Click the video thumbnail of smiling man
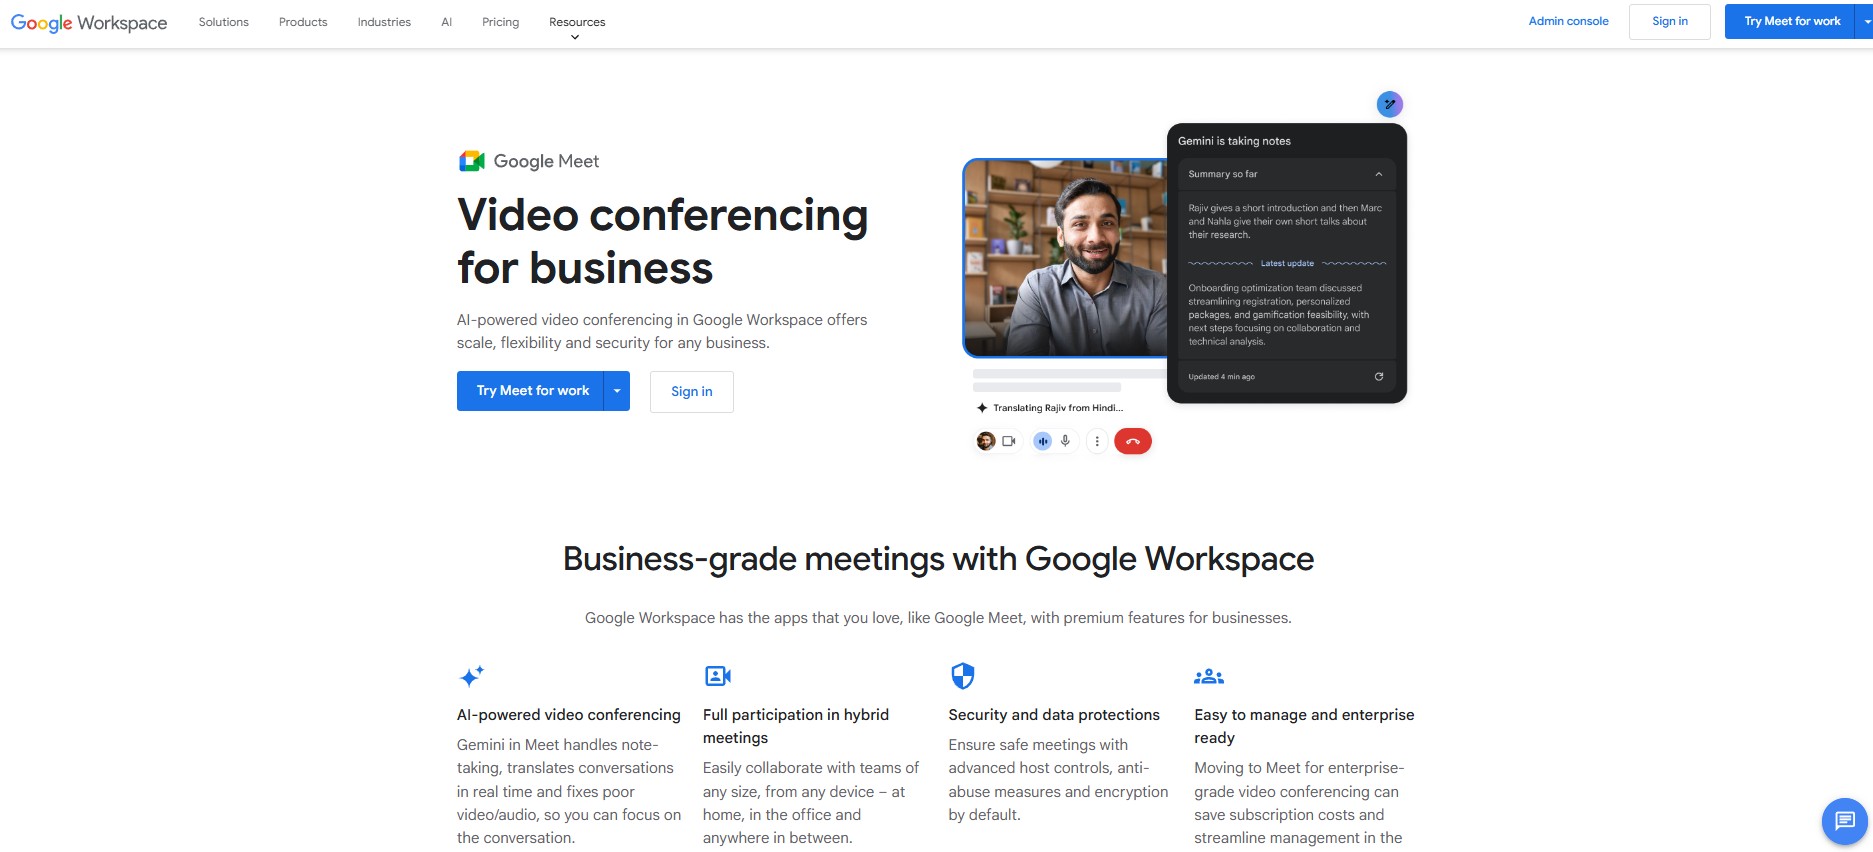 point(1065,257)
